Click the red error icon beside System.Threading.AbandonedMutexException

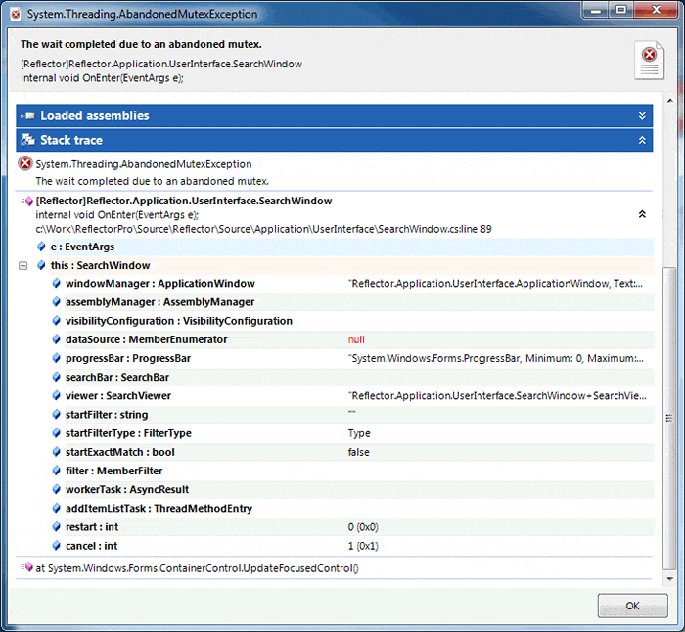coord(25,164)
